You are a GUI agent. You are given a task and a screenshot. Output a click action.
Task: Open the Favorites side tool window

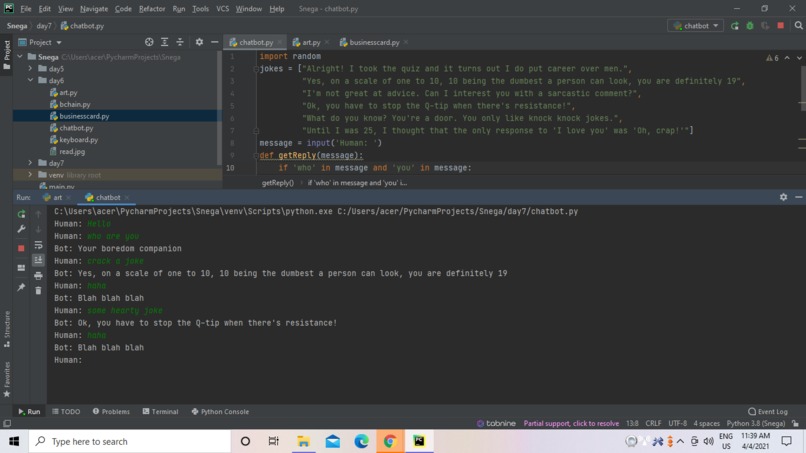(x=7, y=379)
